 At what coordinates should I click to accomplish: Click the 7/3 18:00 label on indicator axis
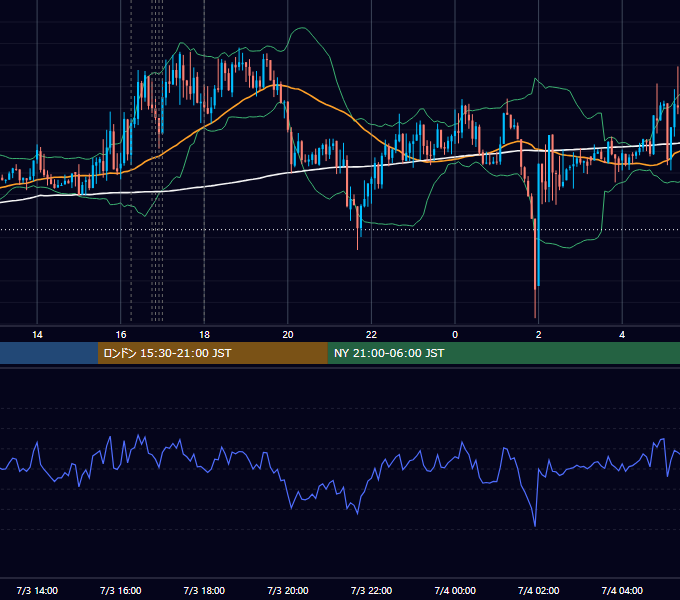pos(204,590)
